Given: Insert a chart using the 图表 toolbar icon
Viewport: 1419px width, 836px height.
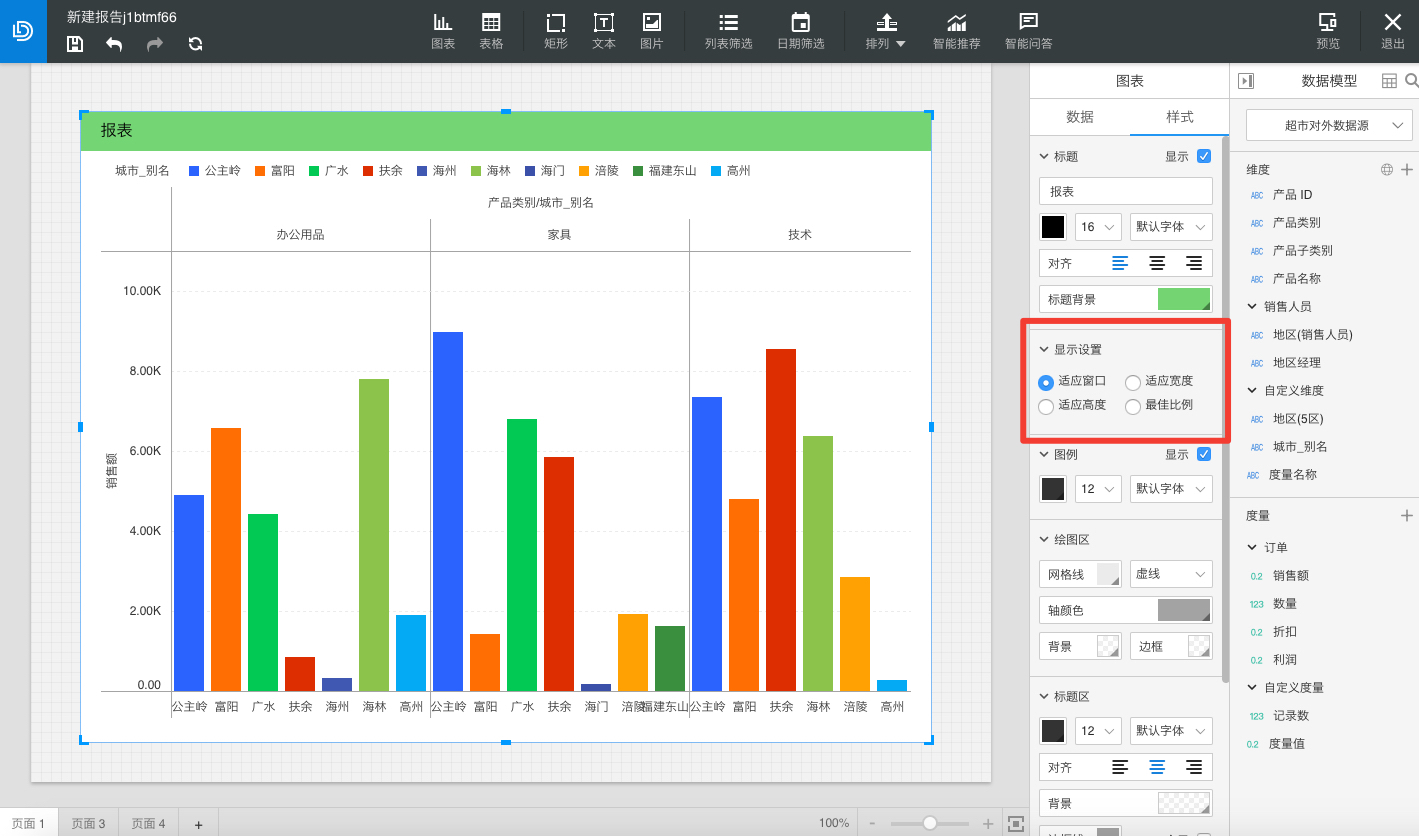Looking at the screenshot, I should tap(443, 31).
